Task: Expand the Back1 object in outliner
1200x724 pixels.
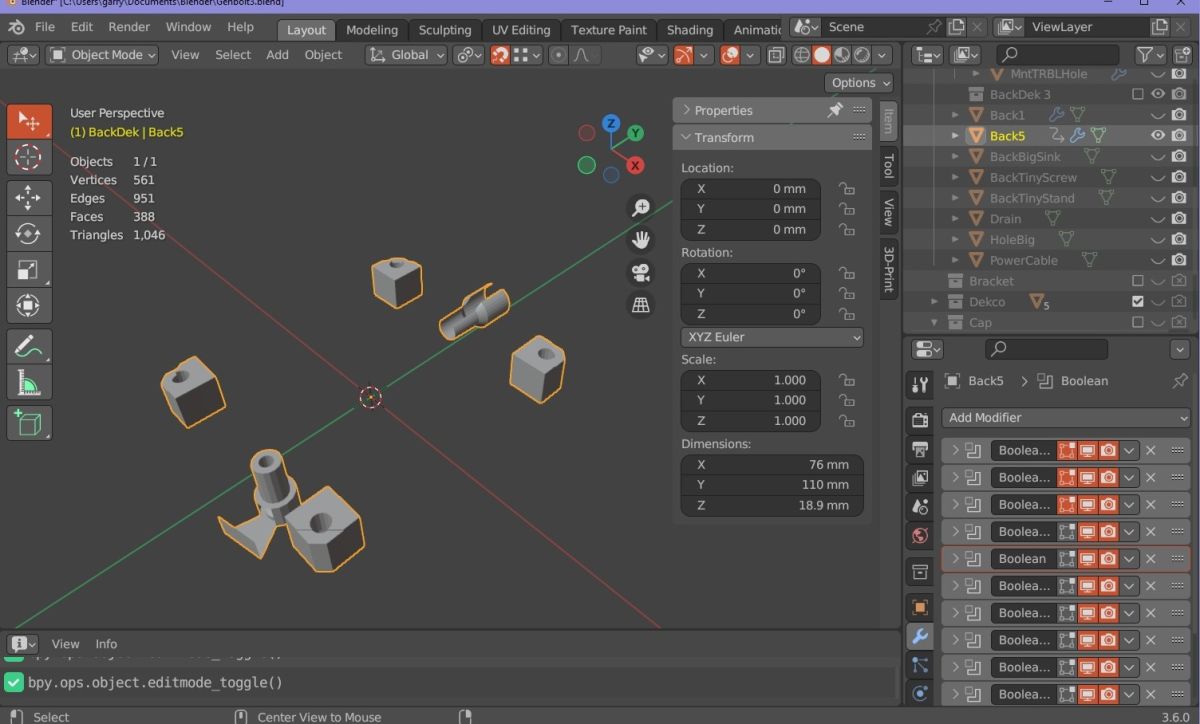Action: point(955,115)
